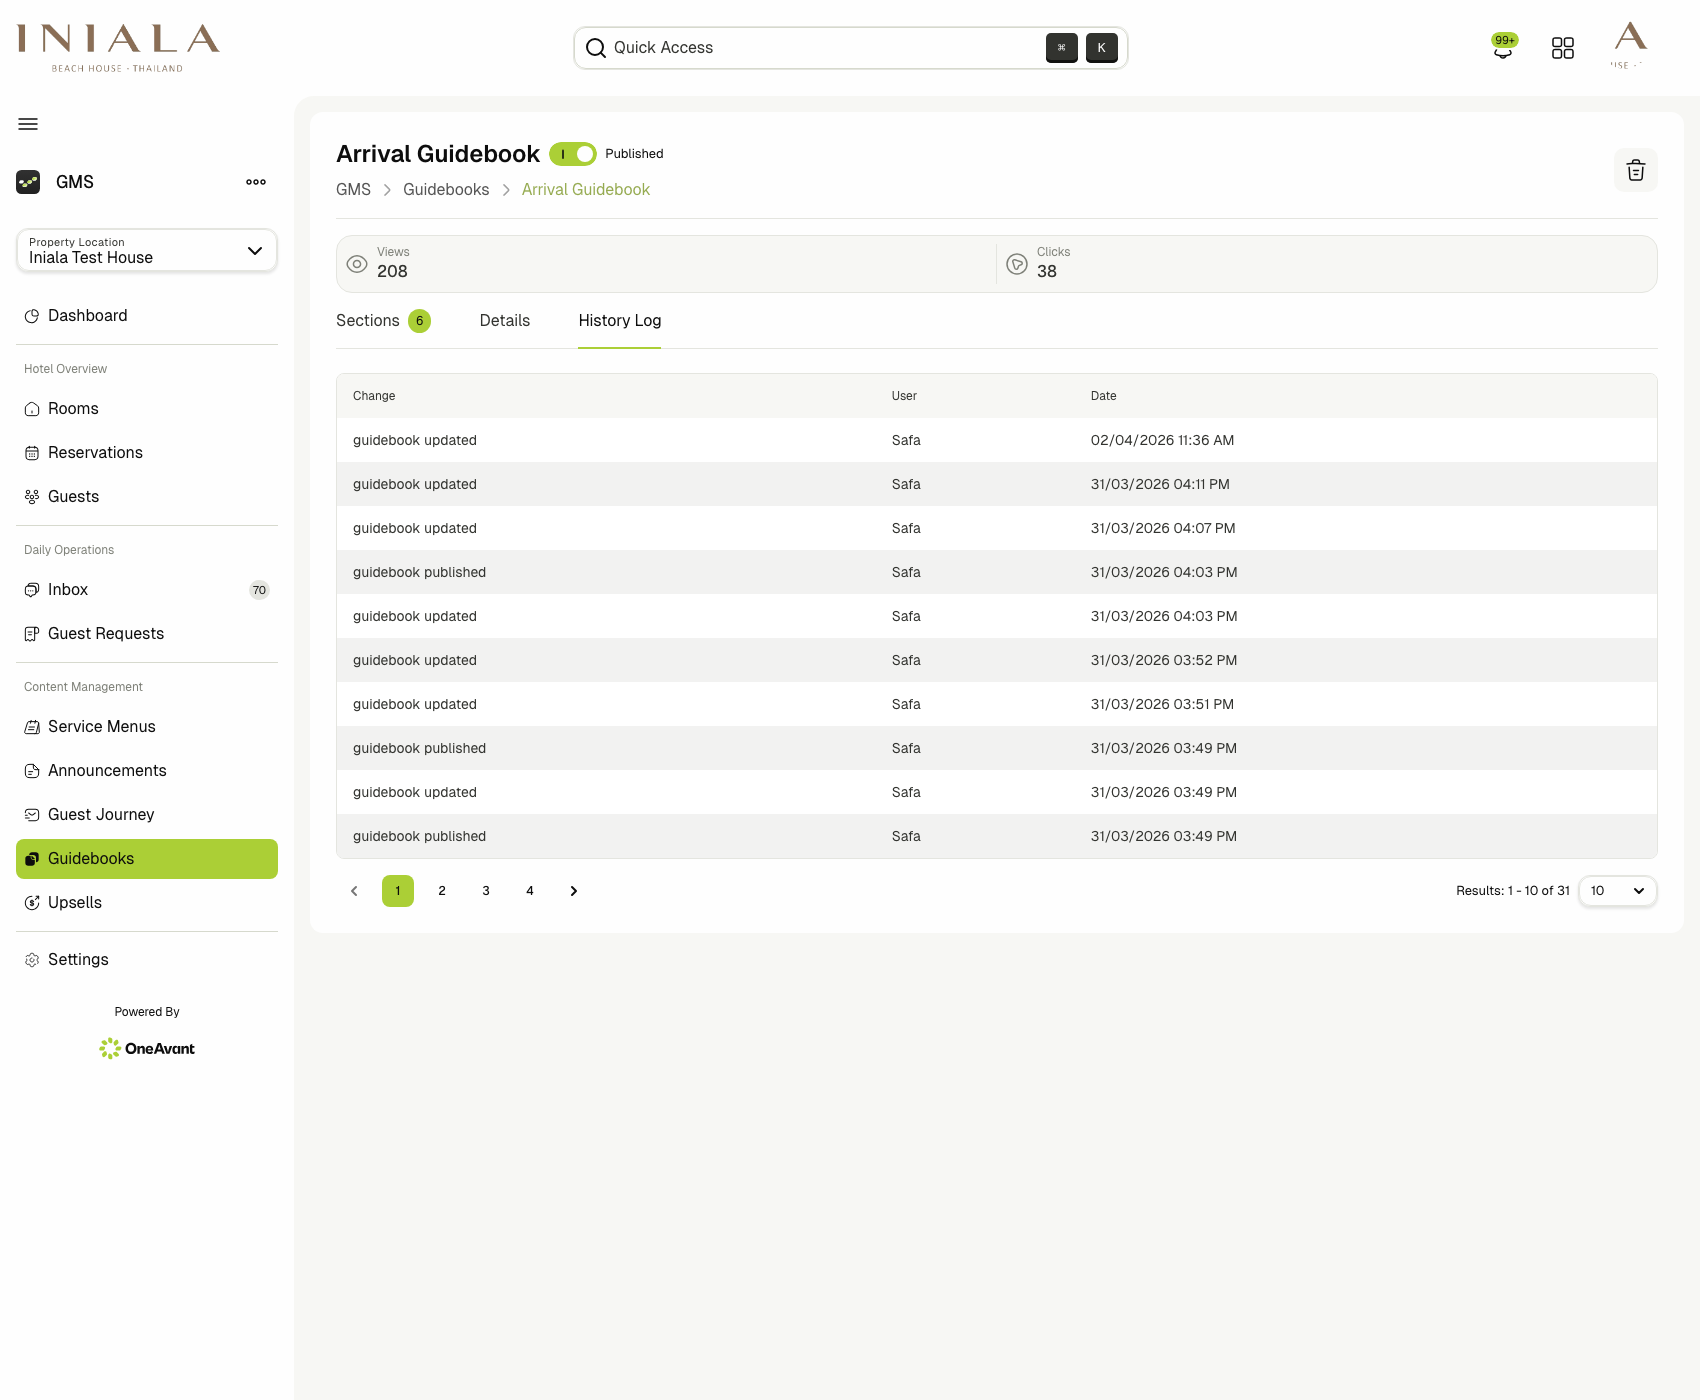The height and width of the screenshot is (1400, 1700).
Task: Go to next page with right chevron
Action: [x=574, y=891]
